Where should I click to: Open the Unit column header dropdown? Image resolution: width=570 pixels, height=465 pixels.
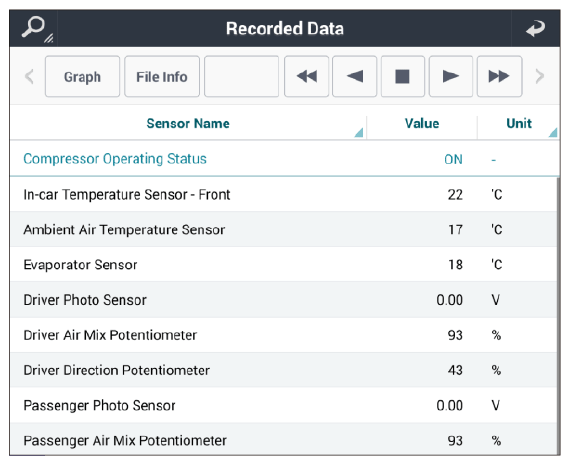(553, 132)
